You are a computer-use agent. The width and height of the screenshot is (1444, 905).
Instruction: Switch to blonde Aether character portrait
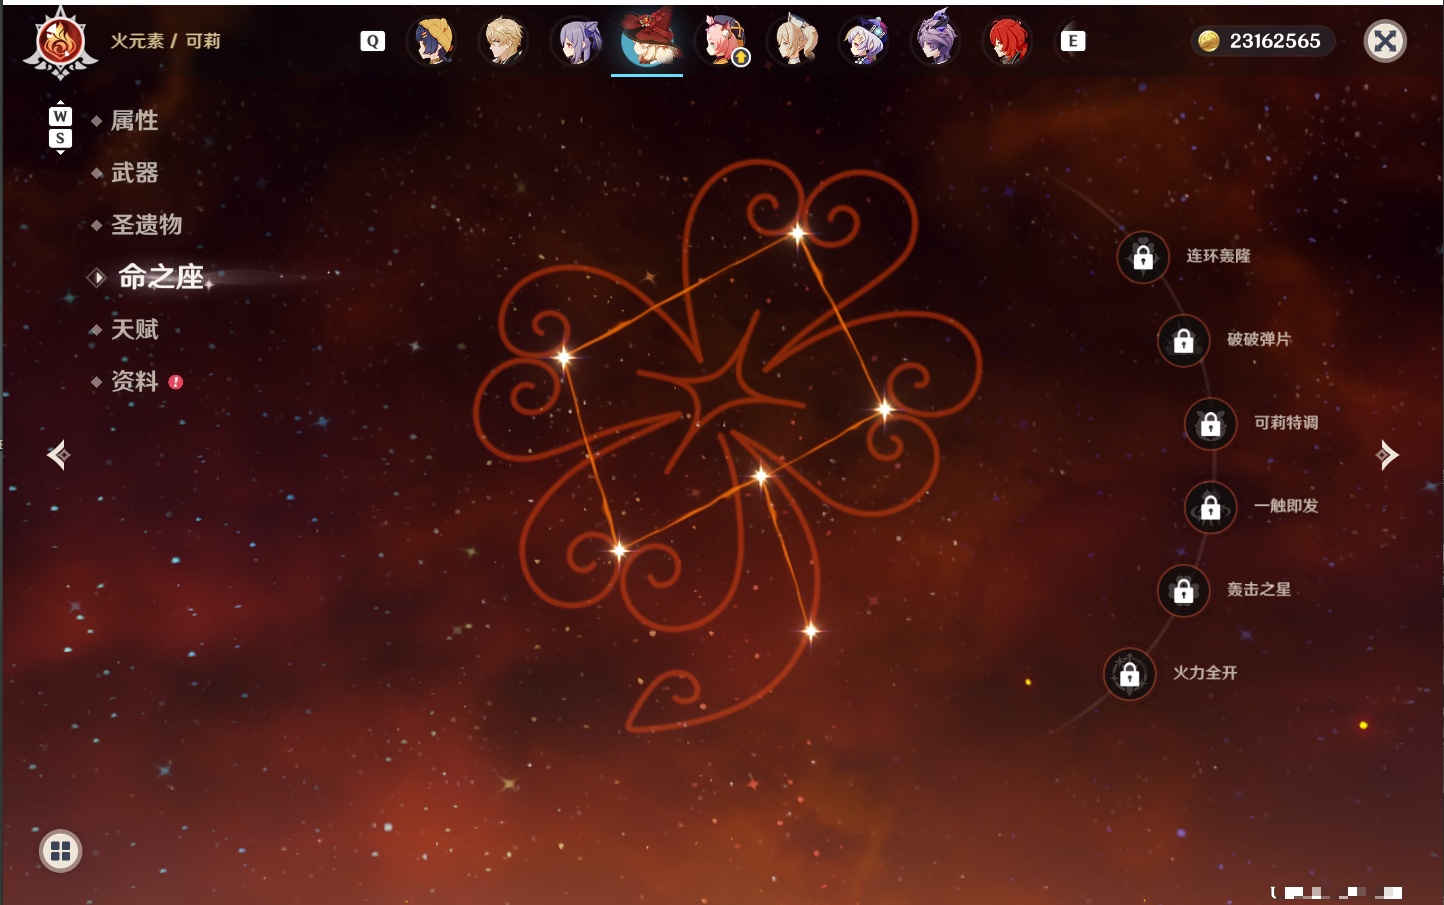pyautogui.click(x=503, y=41)
